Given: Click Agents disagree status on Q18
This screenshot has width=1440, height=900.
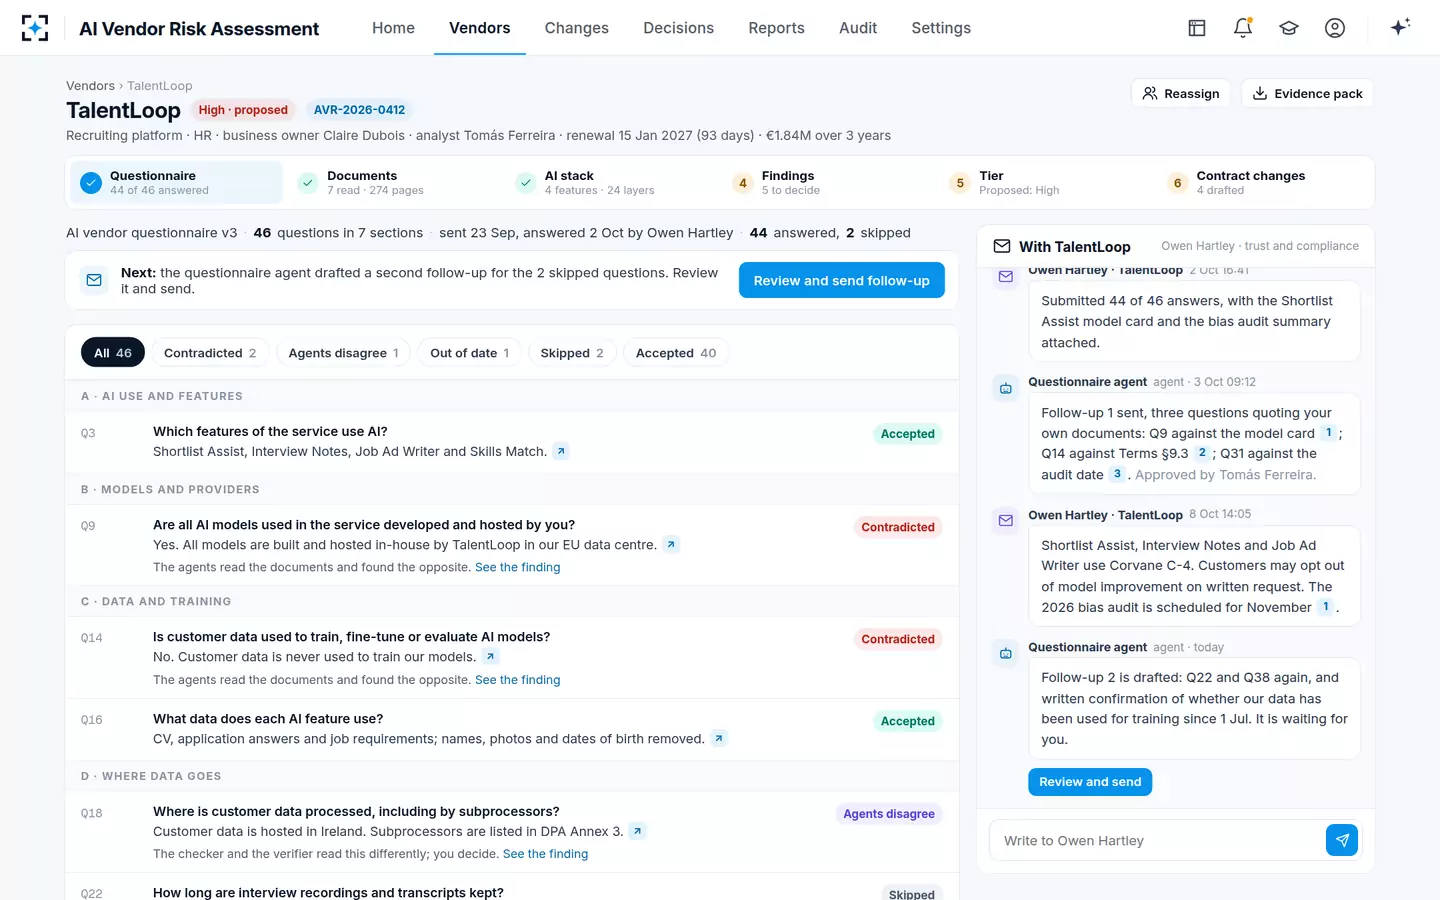Looking at the screenshot, I should (x=889, y=814).
